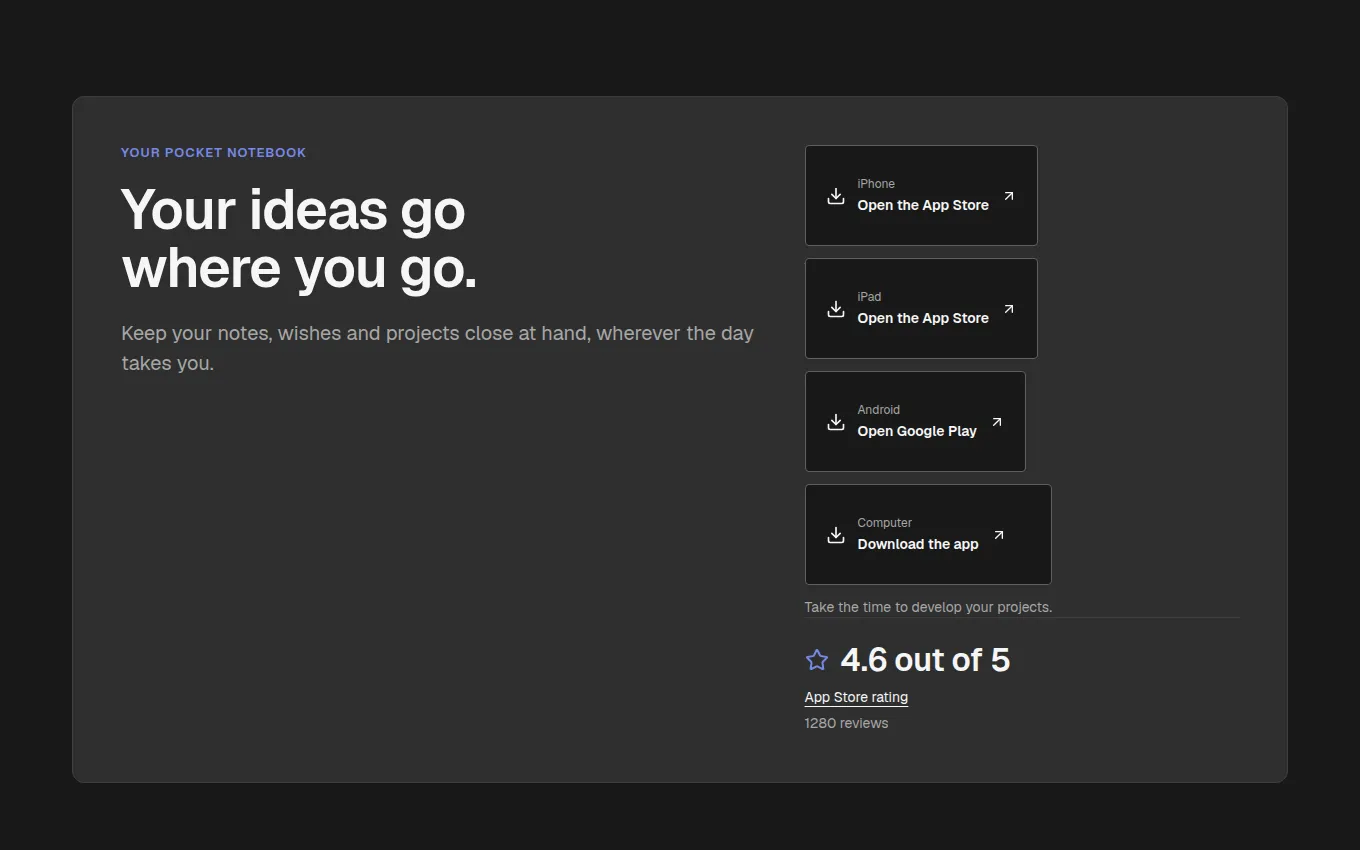This screenshot has height=850, width=1360.
Task: Click the "YOUR POCKET NOTEBOOK" label
Action: pos(214,153)
